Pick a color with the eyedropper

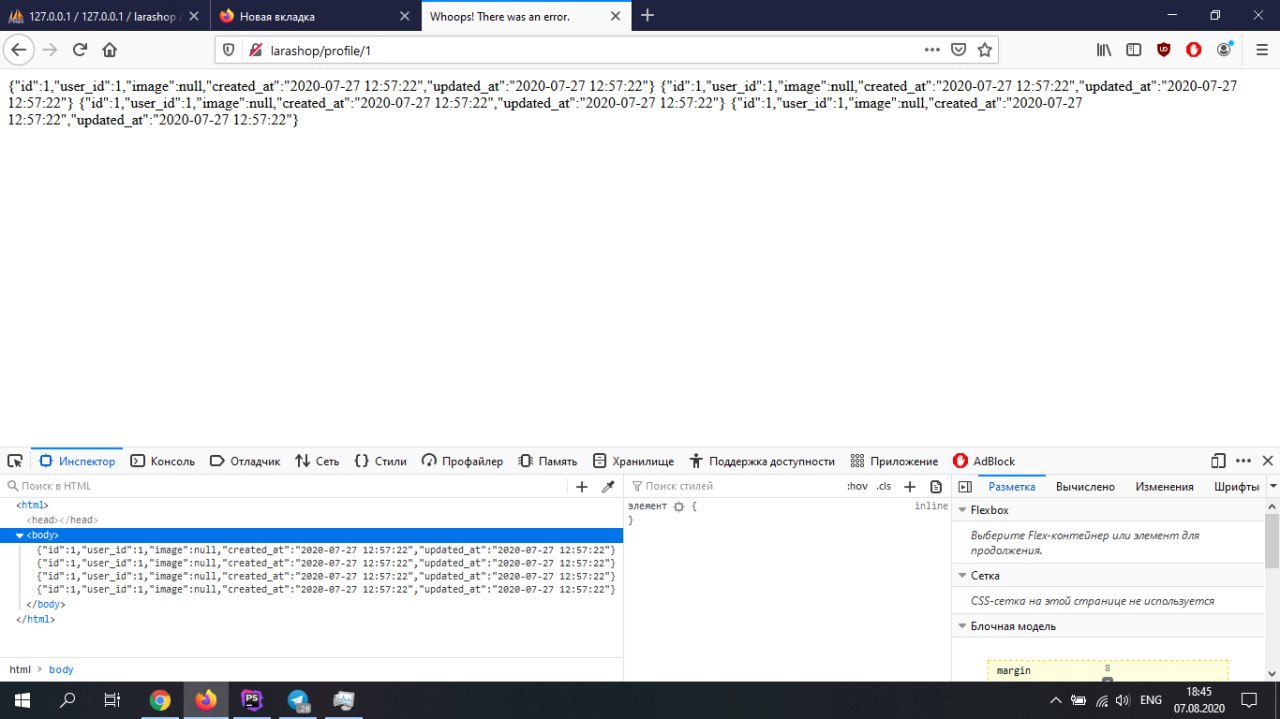pos(607,487)
